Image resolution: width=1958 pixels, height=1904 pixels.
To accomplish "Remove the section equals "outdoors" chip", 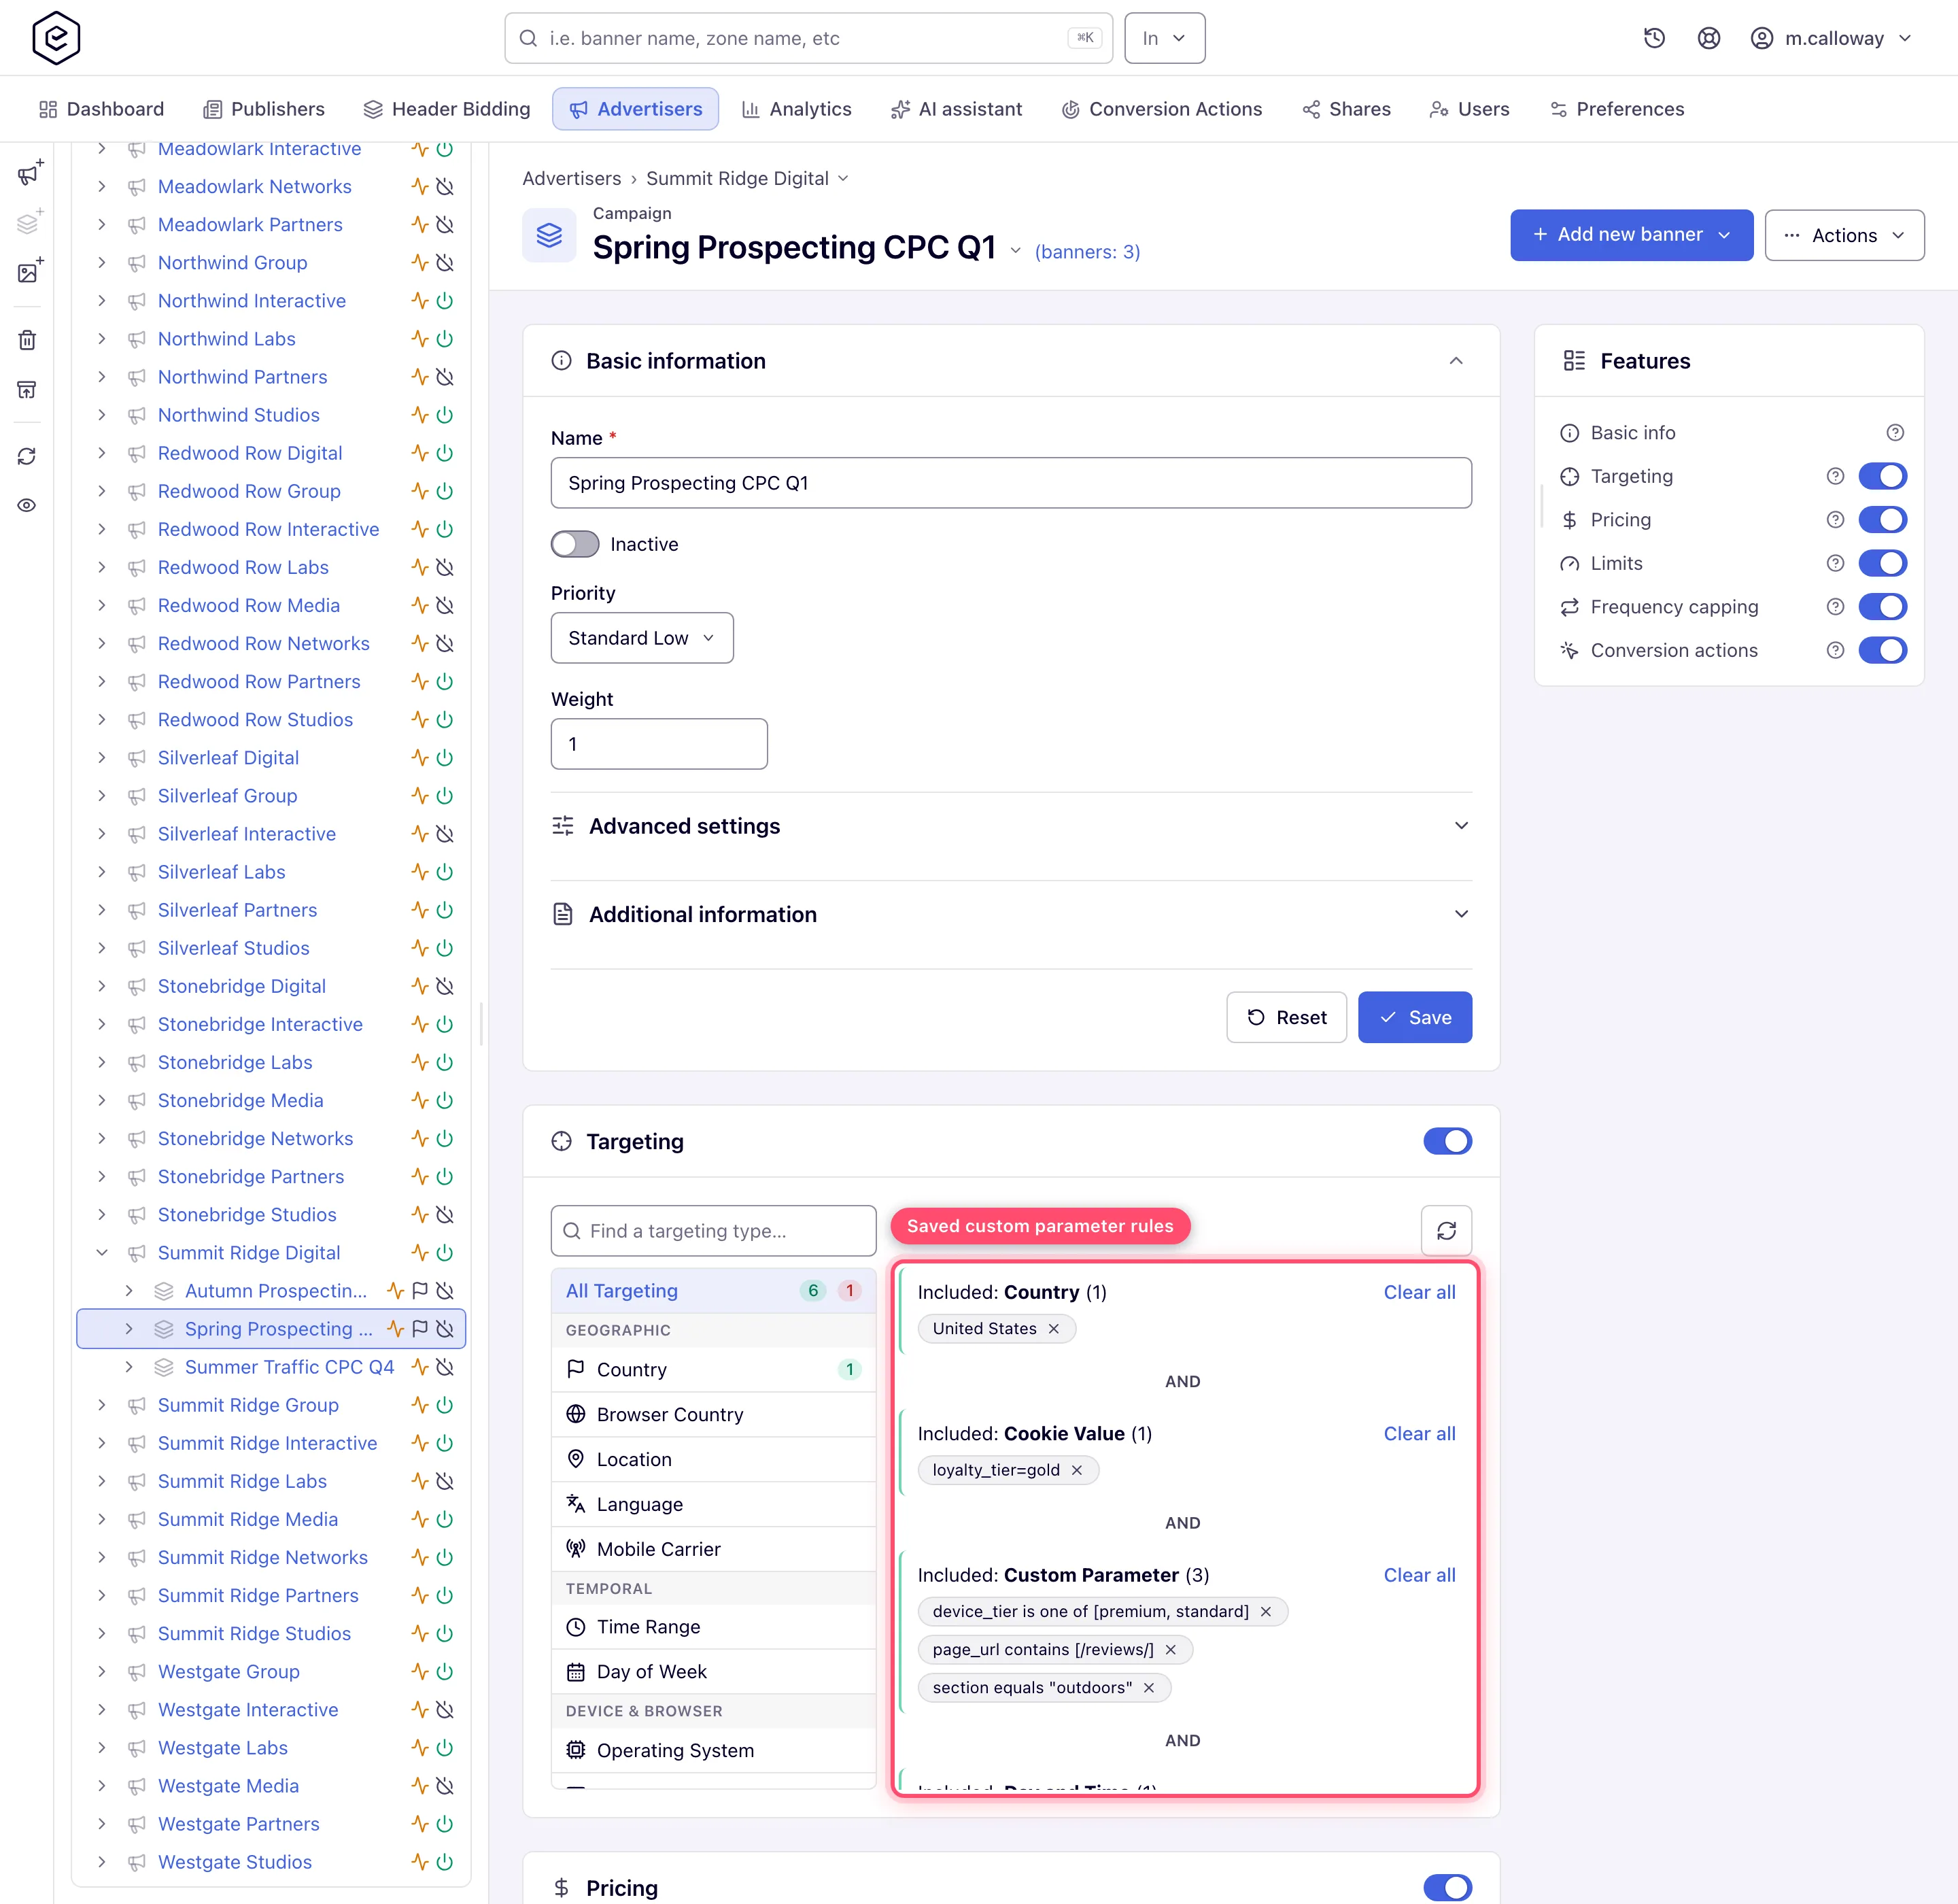I will (1149, 1687).
